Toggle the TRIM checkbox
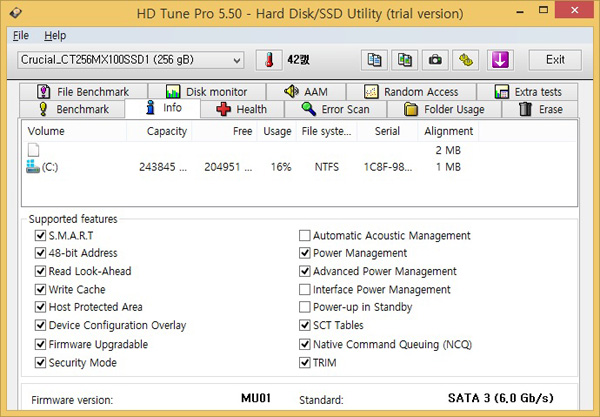This screenshot has height=417, width=600. pos(305,362)
